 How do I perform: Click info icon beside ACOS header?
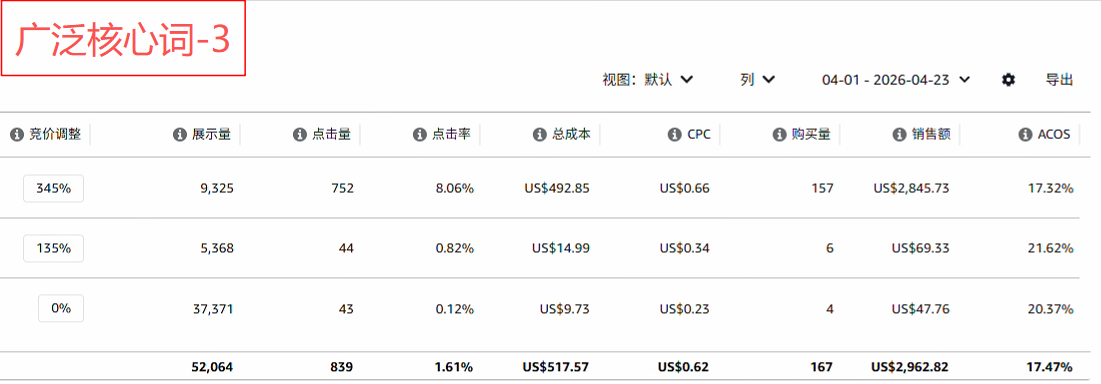(x=1025, y=134)
